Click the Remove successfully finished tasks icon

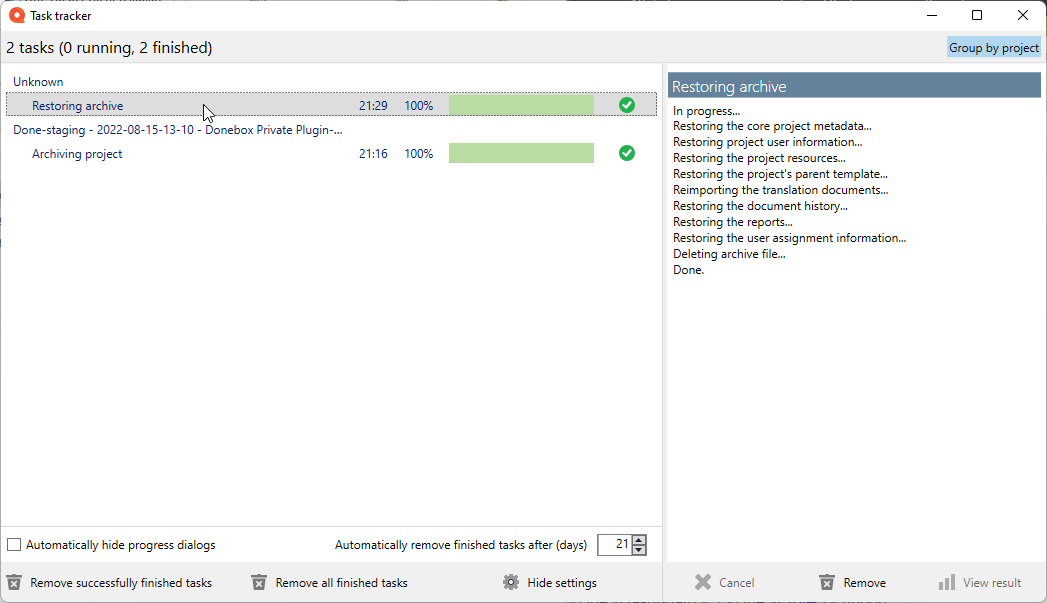(x=16, y=582)
